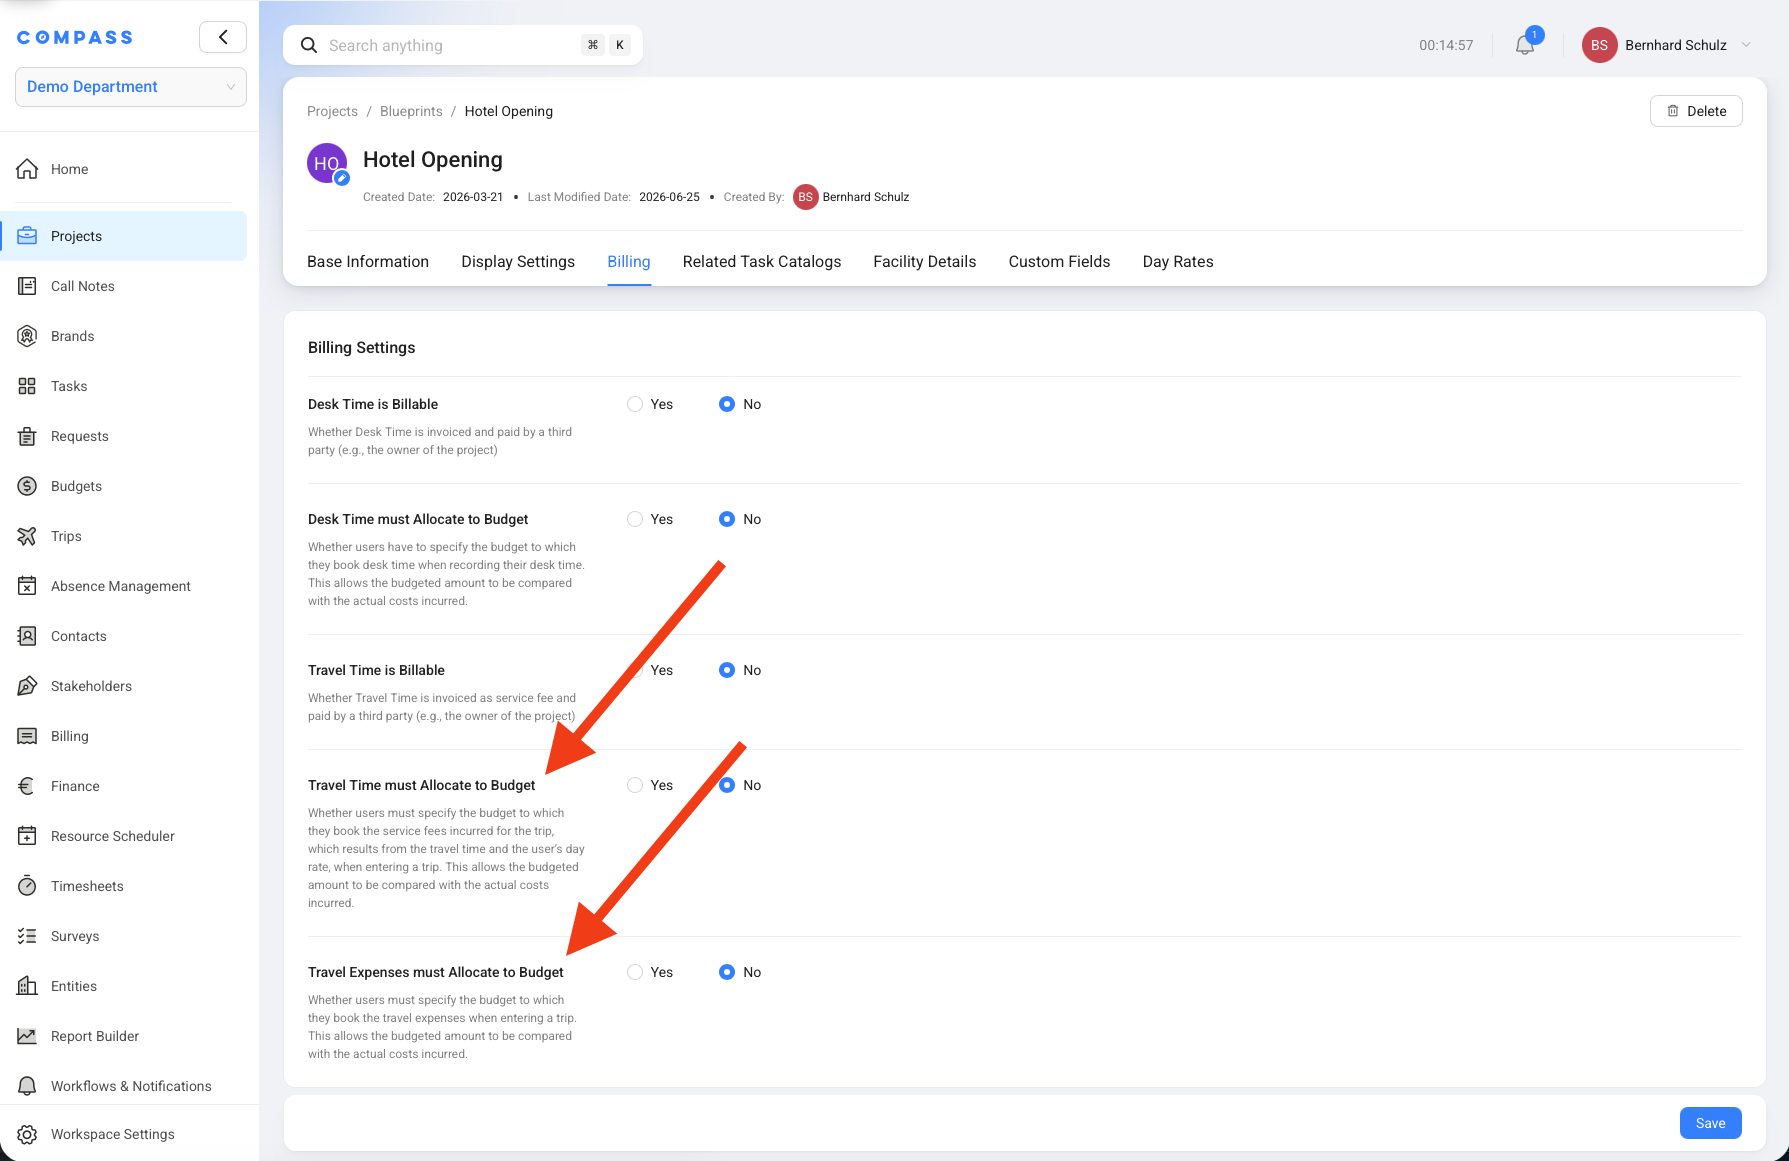Click created date 2026-03-21
The image size is (1789, 1161).
point(473,197)
